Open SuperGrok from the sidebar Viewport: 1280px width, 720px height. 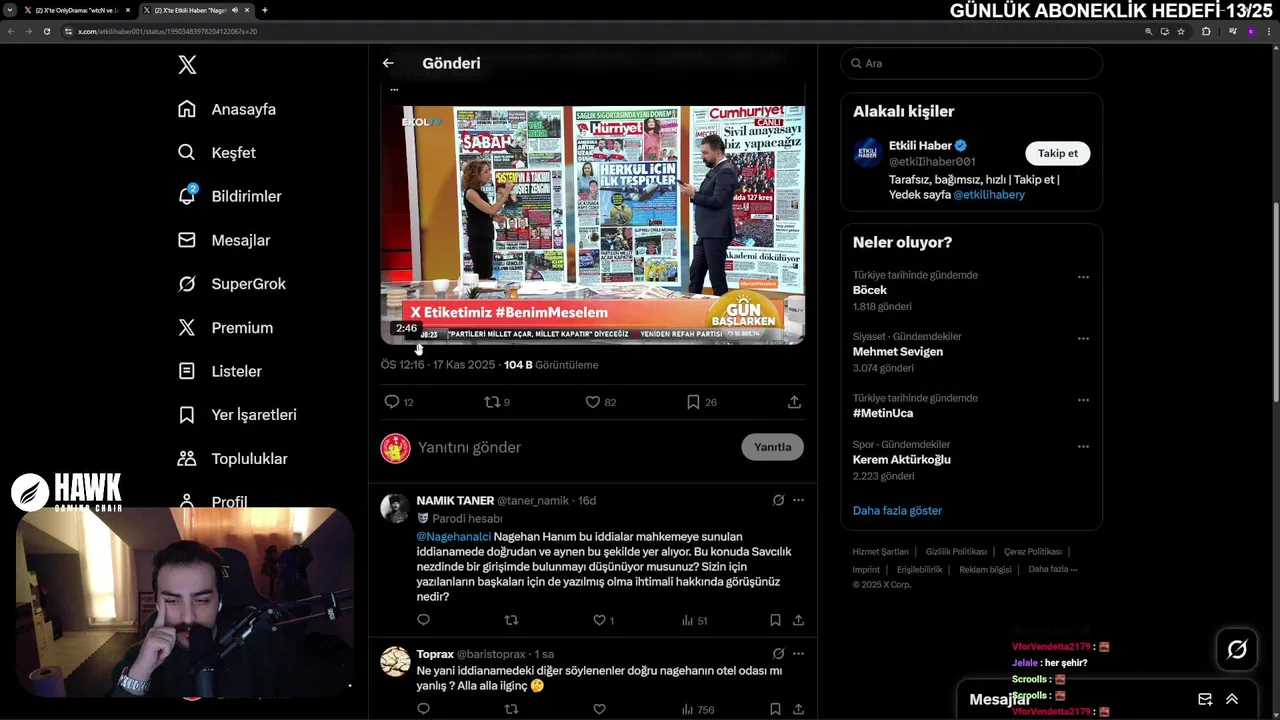click(x=232, y=284)
